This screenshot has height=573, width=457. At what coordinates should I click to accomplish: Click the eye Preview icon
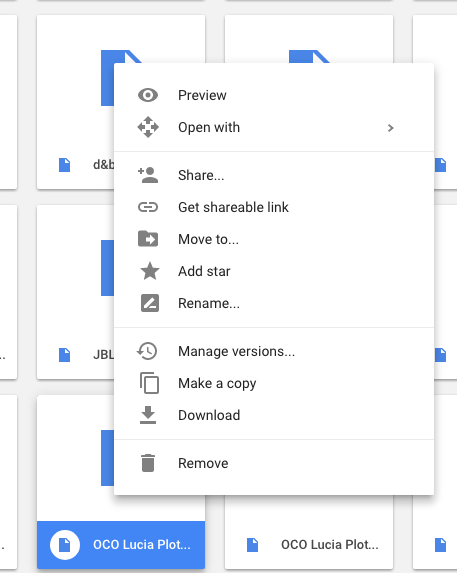click(148, 95)
